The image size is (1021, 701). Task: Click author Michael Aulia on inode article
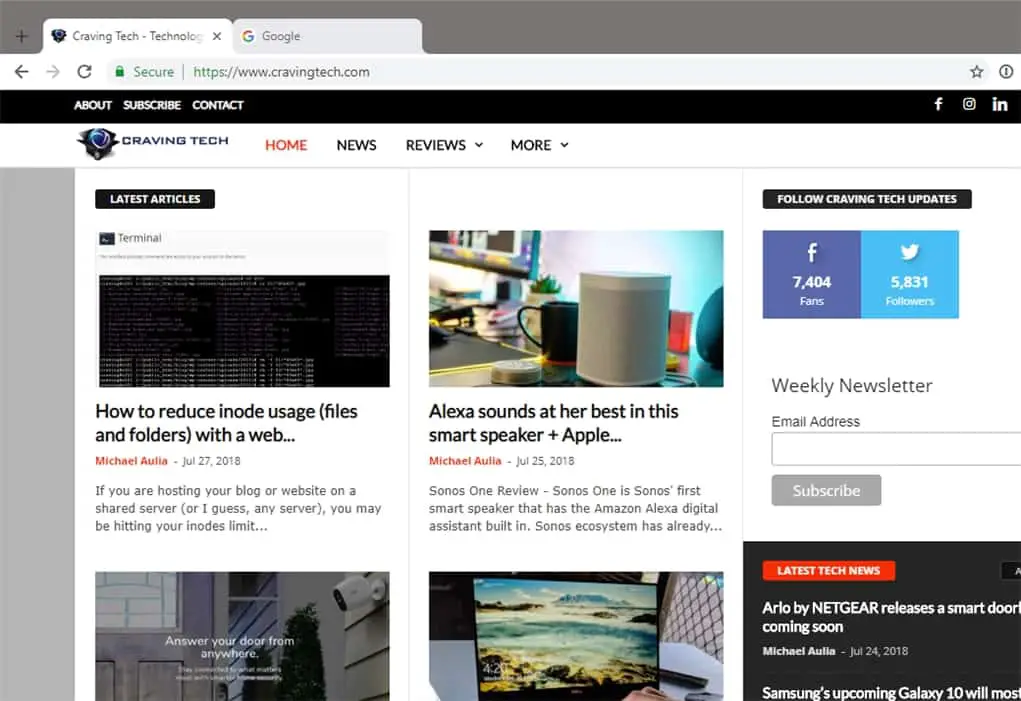pos(132,461)
